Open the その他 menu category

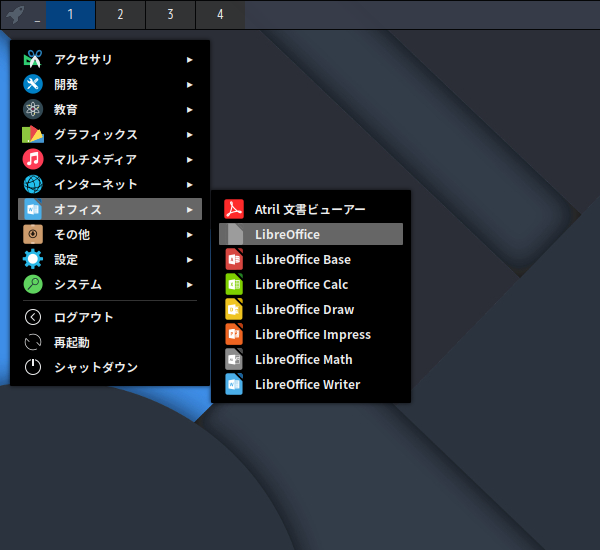coord(110,235)
